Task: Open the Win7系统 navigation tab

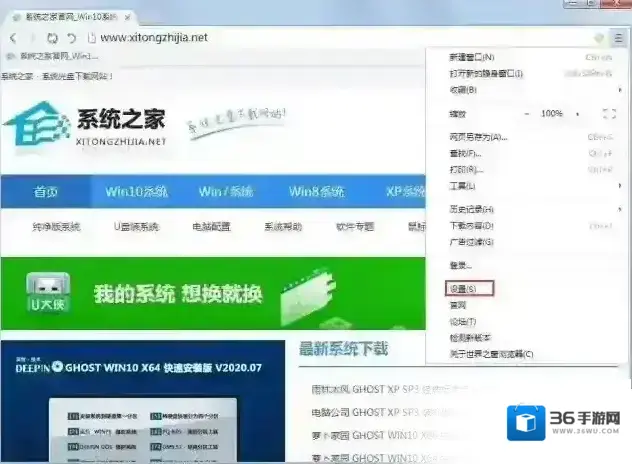Action: coord(226,191)
